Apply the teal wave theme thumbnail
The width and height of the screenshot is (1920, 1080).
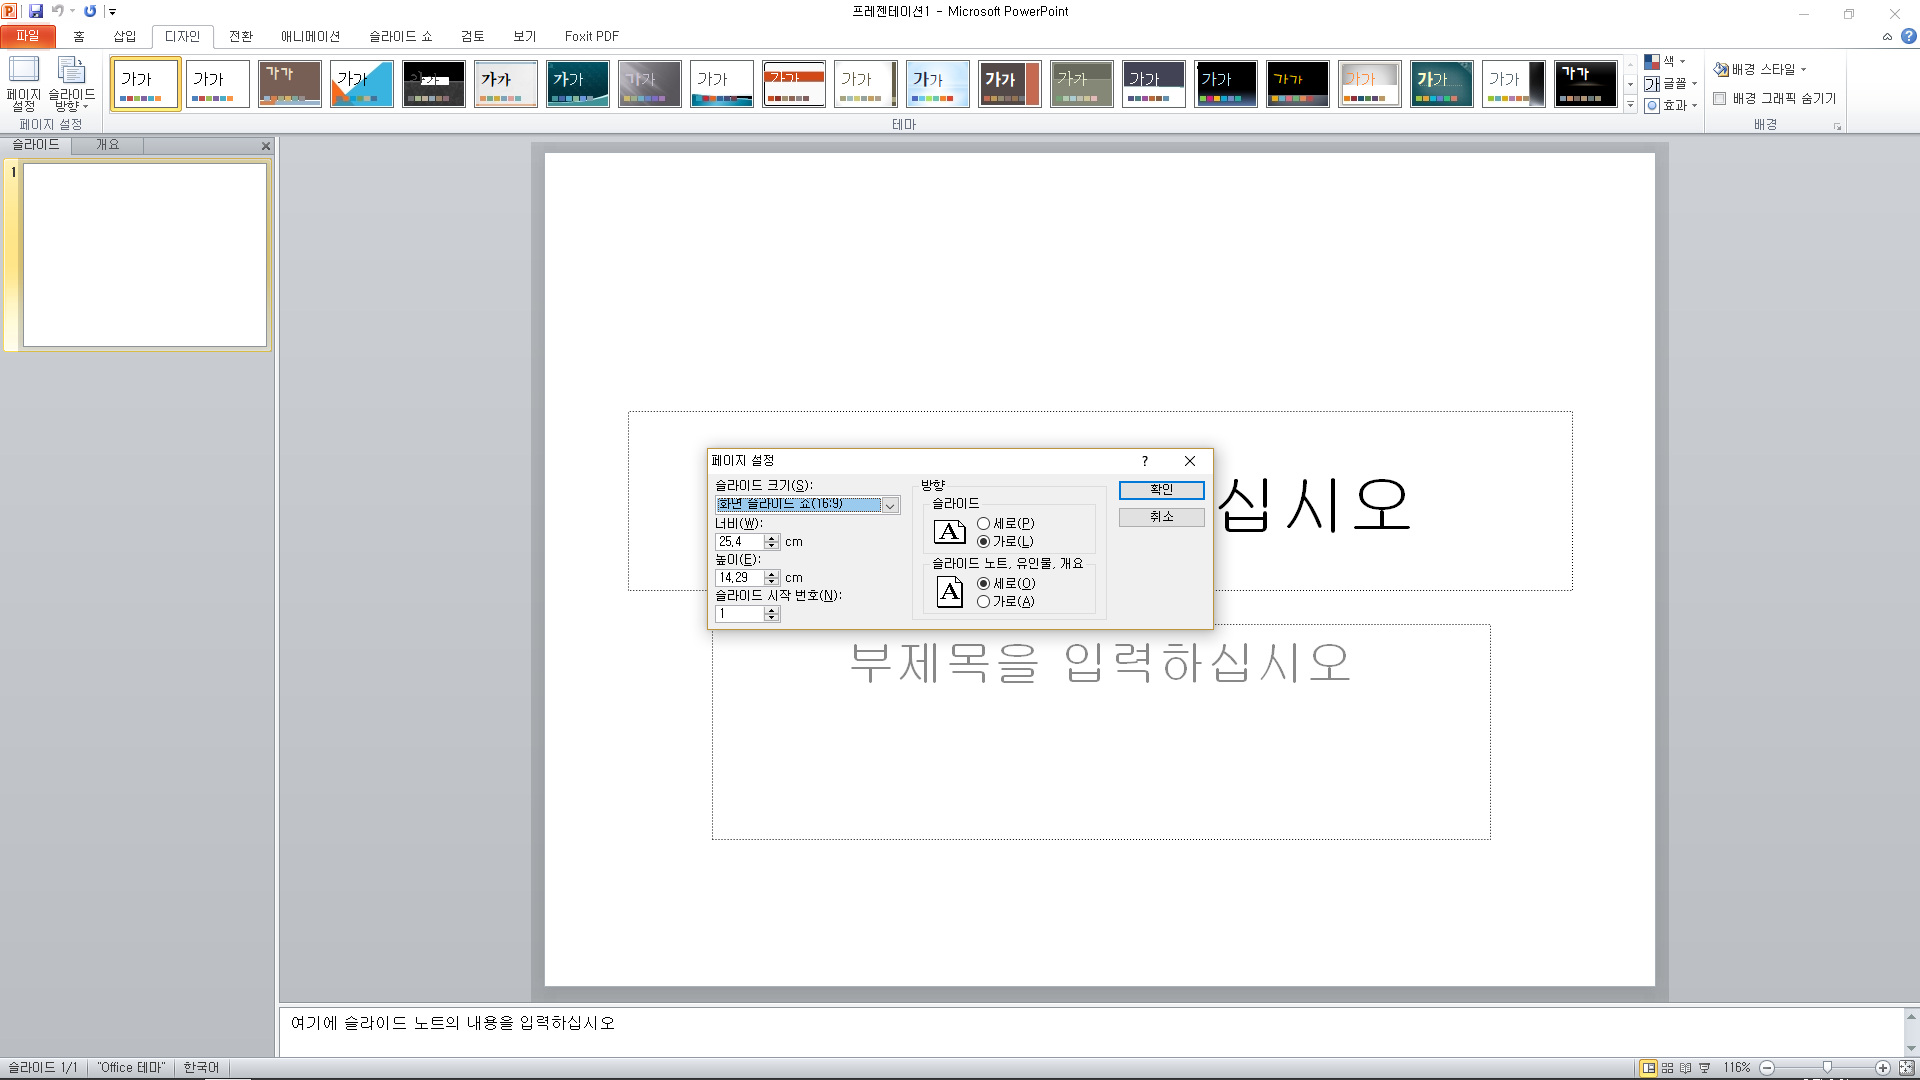(x=578, y=84)
